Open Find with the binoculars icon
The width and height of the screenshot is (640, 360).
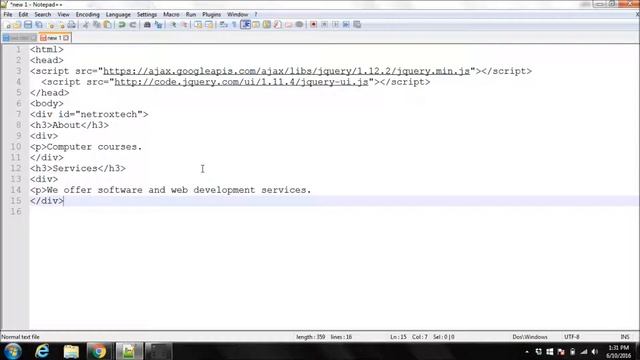[x=147, y=25]
